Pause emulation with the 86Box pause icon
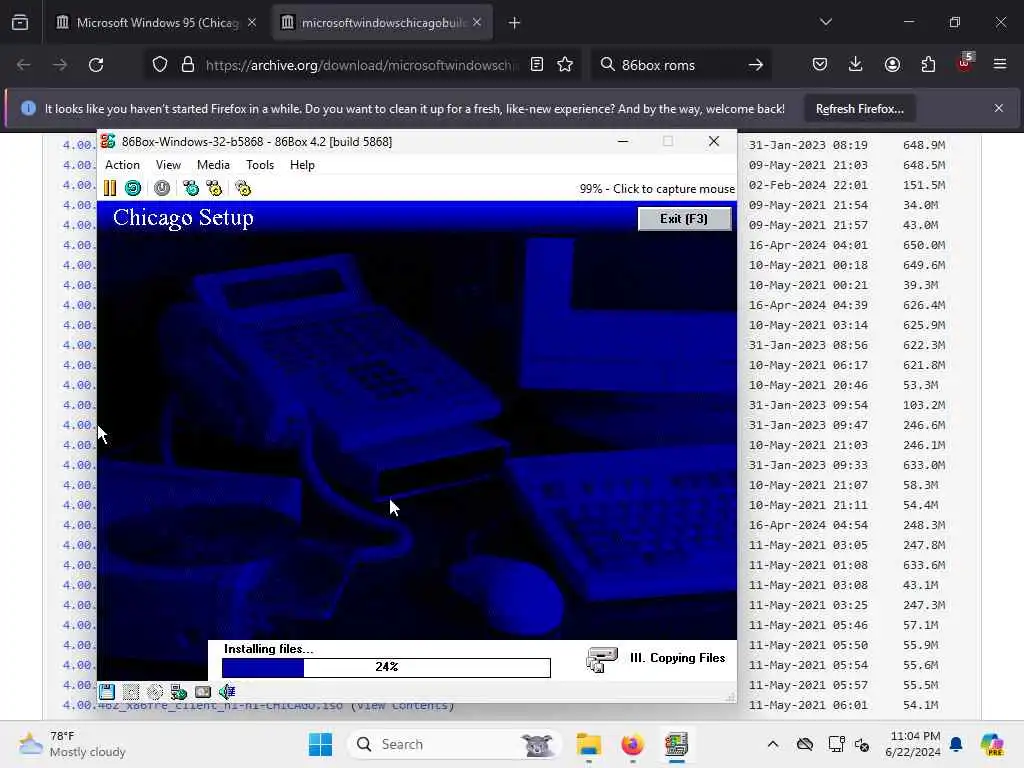 pos(110,189)
